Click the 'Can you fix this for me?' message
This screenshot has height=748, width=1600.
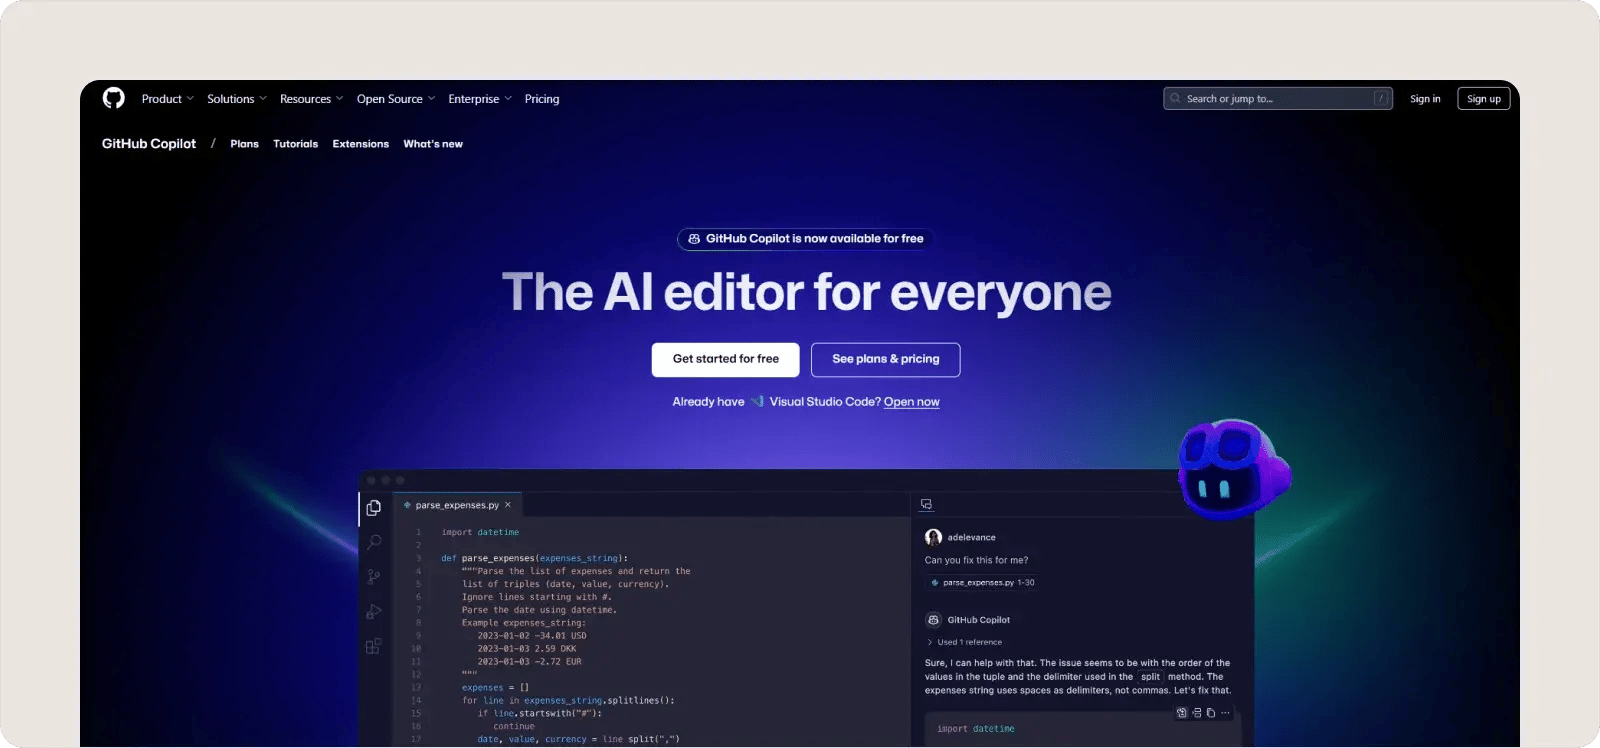click(976, 560)
